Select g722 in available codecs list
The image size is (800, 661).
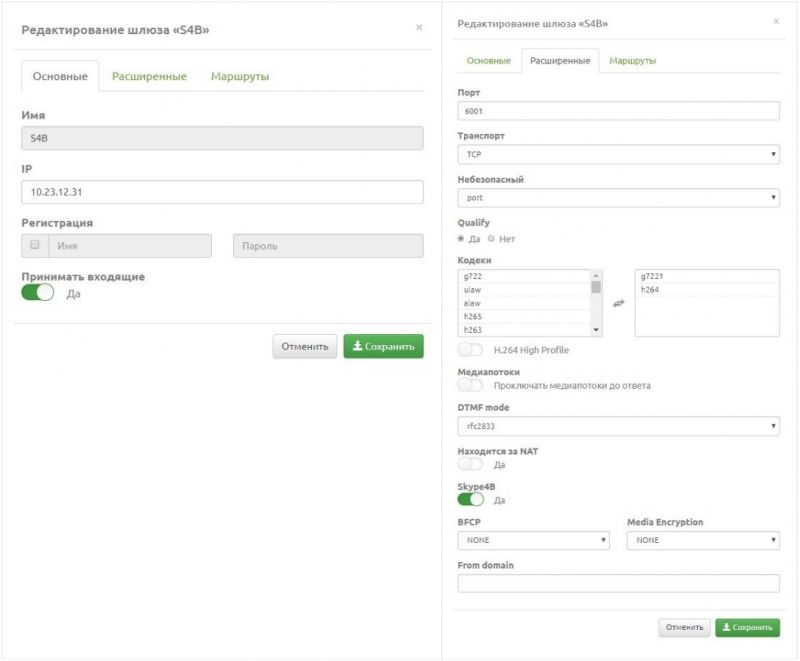coord(524,276)
